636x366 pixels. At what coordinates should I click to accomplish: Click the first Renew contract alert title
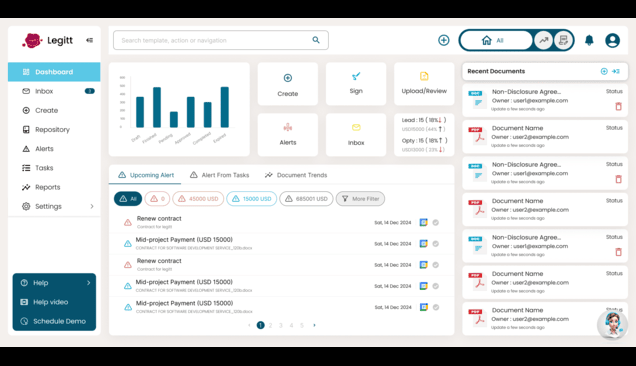tap(159, 218)
